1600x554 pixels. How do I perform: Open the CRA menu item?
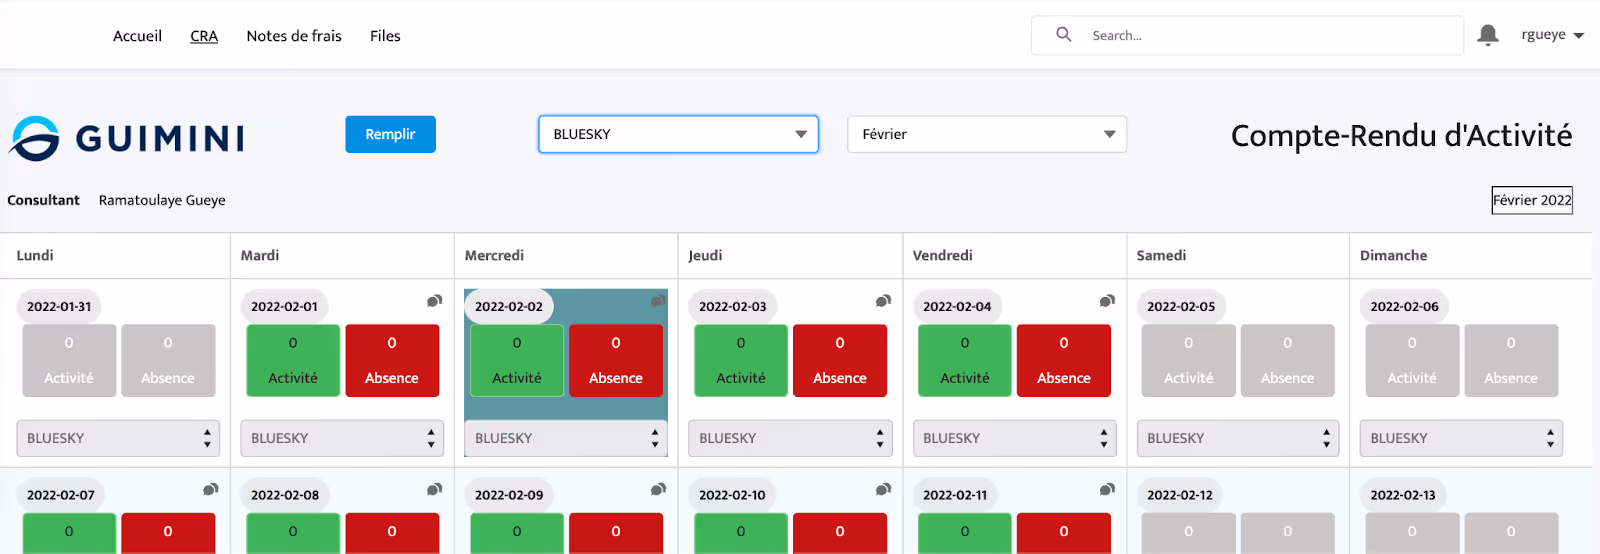pos(204,36)
